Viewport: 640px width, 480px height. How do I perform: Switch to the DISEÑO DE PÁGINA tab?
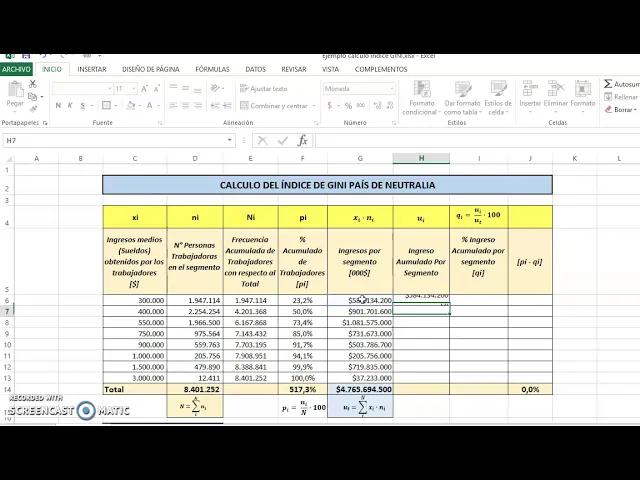(x=151, y=69)
